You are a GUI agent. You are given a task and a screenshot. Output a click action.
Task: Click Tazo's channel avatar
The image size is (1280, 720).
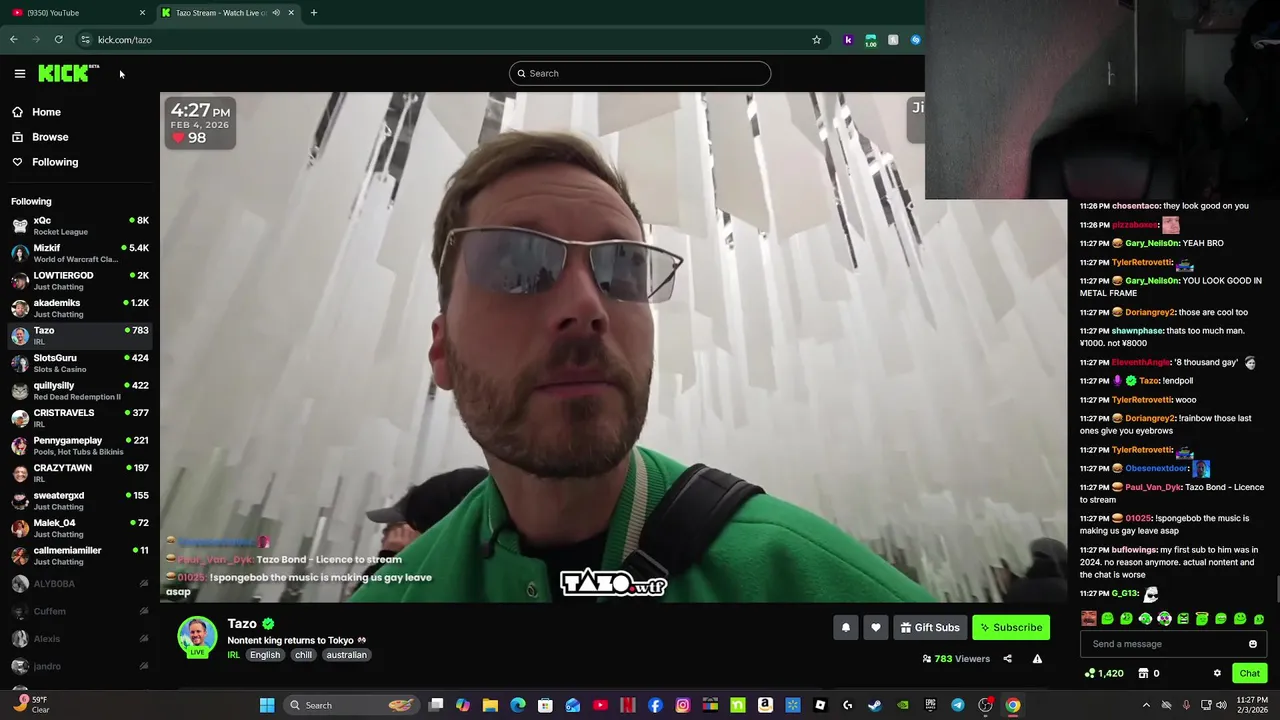click(x=197, y=637)
